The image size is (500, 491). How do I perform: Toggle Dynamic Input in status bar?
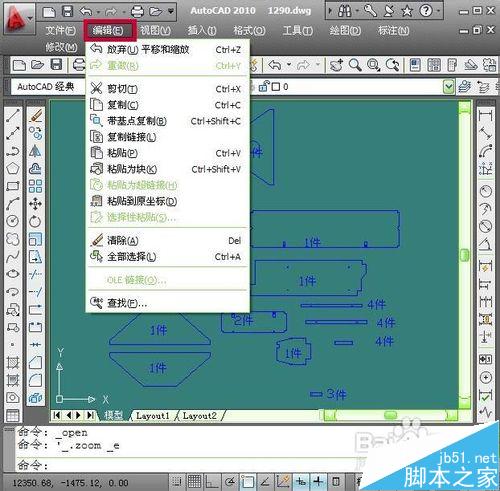(301, 481)
